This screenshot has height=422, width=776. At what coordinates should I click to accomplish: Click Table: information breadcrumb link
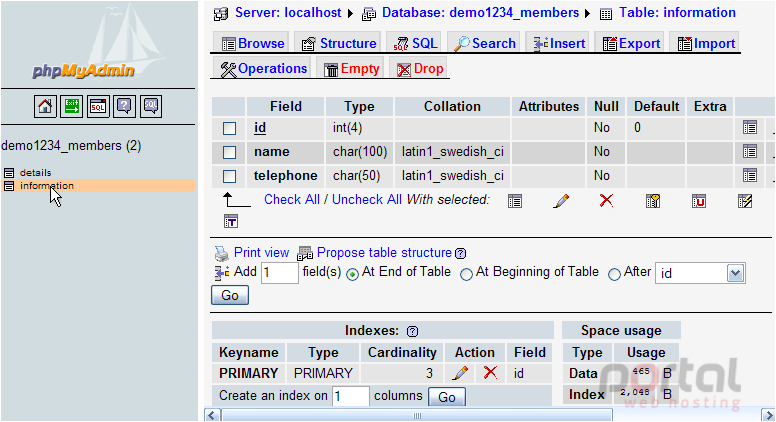(677, 13)
